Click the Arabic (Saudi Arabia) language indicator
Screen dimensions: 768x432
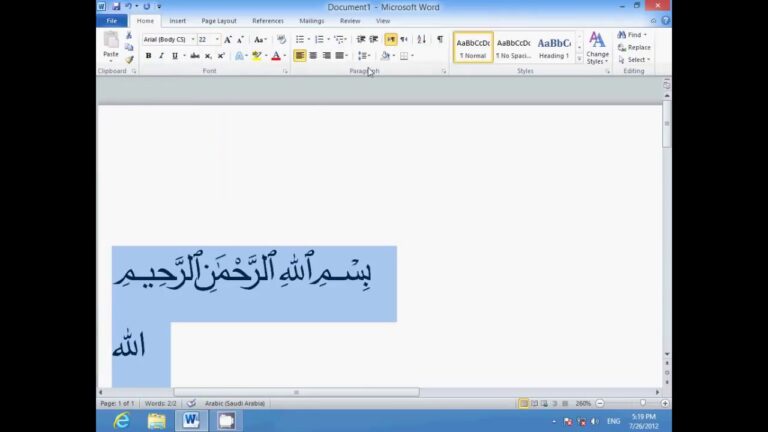(x=235, y=403)
